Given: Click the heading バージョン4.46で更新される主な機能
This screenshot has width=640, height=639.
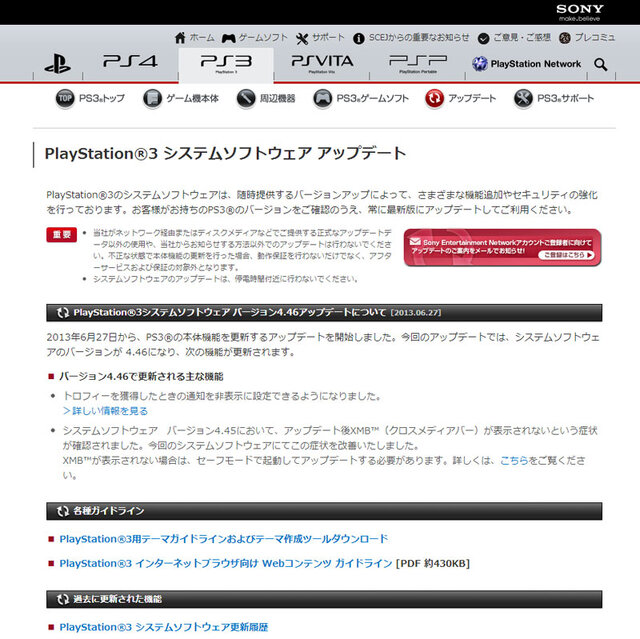Looking at the screenshot, I should 141,376.
